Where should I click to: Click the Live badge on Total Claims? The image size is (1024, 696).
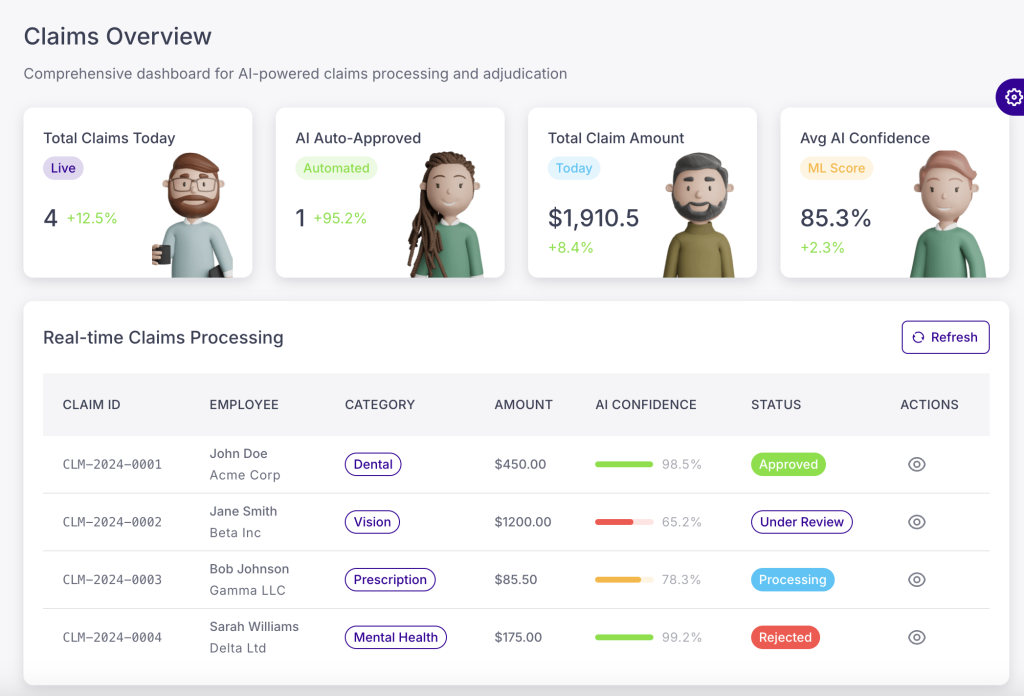[63, 168]
